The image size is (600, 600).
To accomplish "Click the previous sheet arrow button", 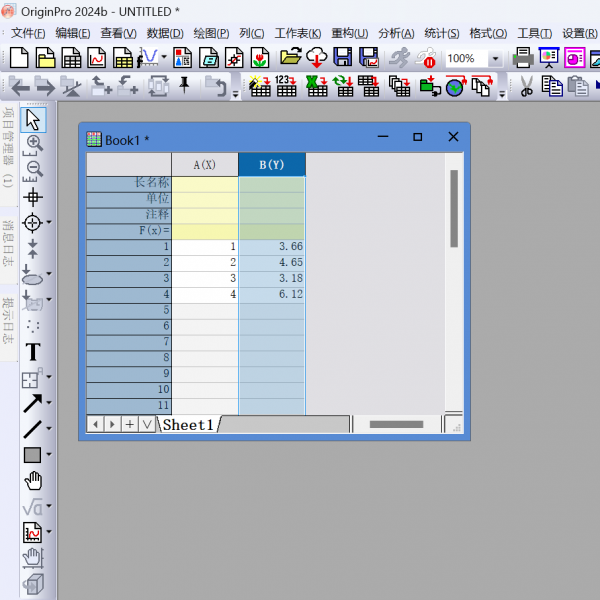I will point(96,424).
